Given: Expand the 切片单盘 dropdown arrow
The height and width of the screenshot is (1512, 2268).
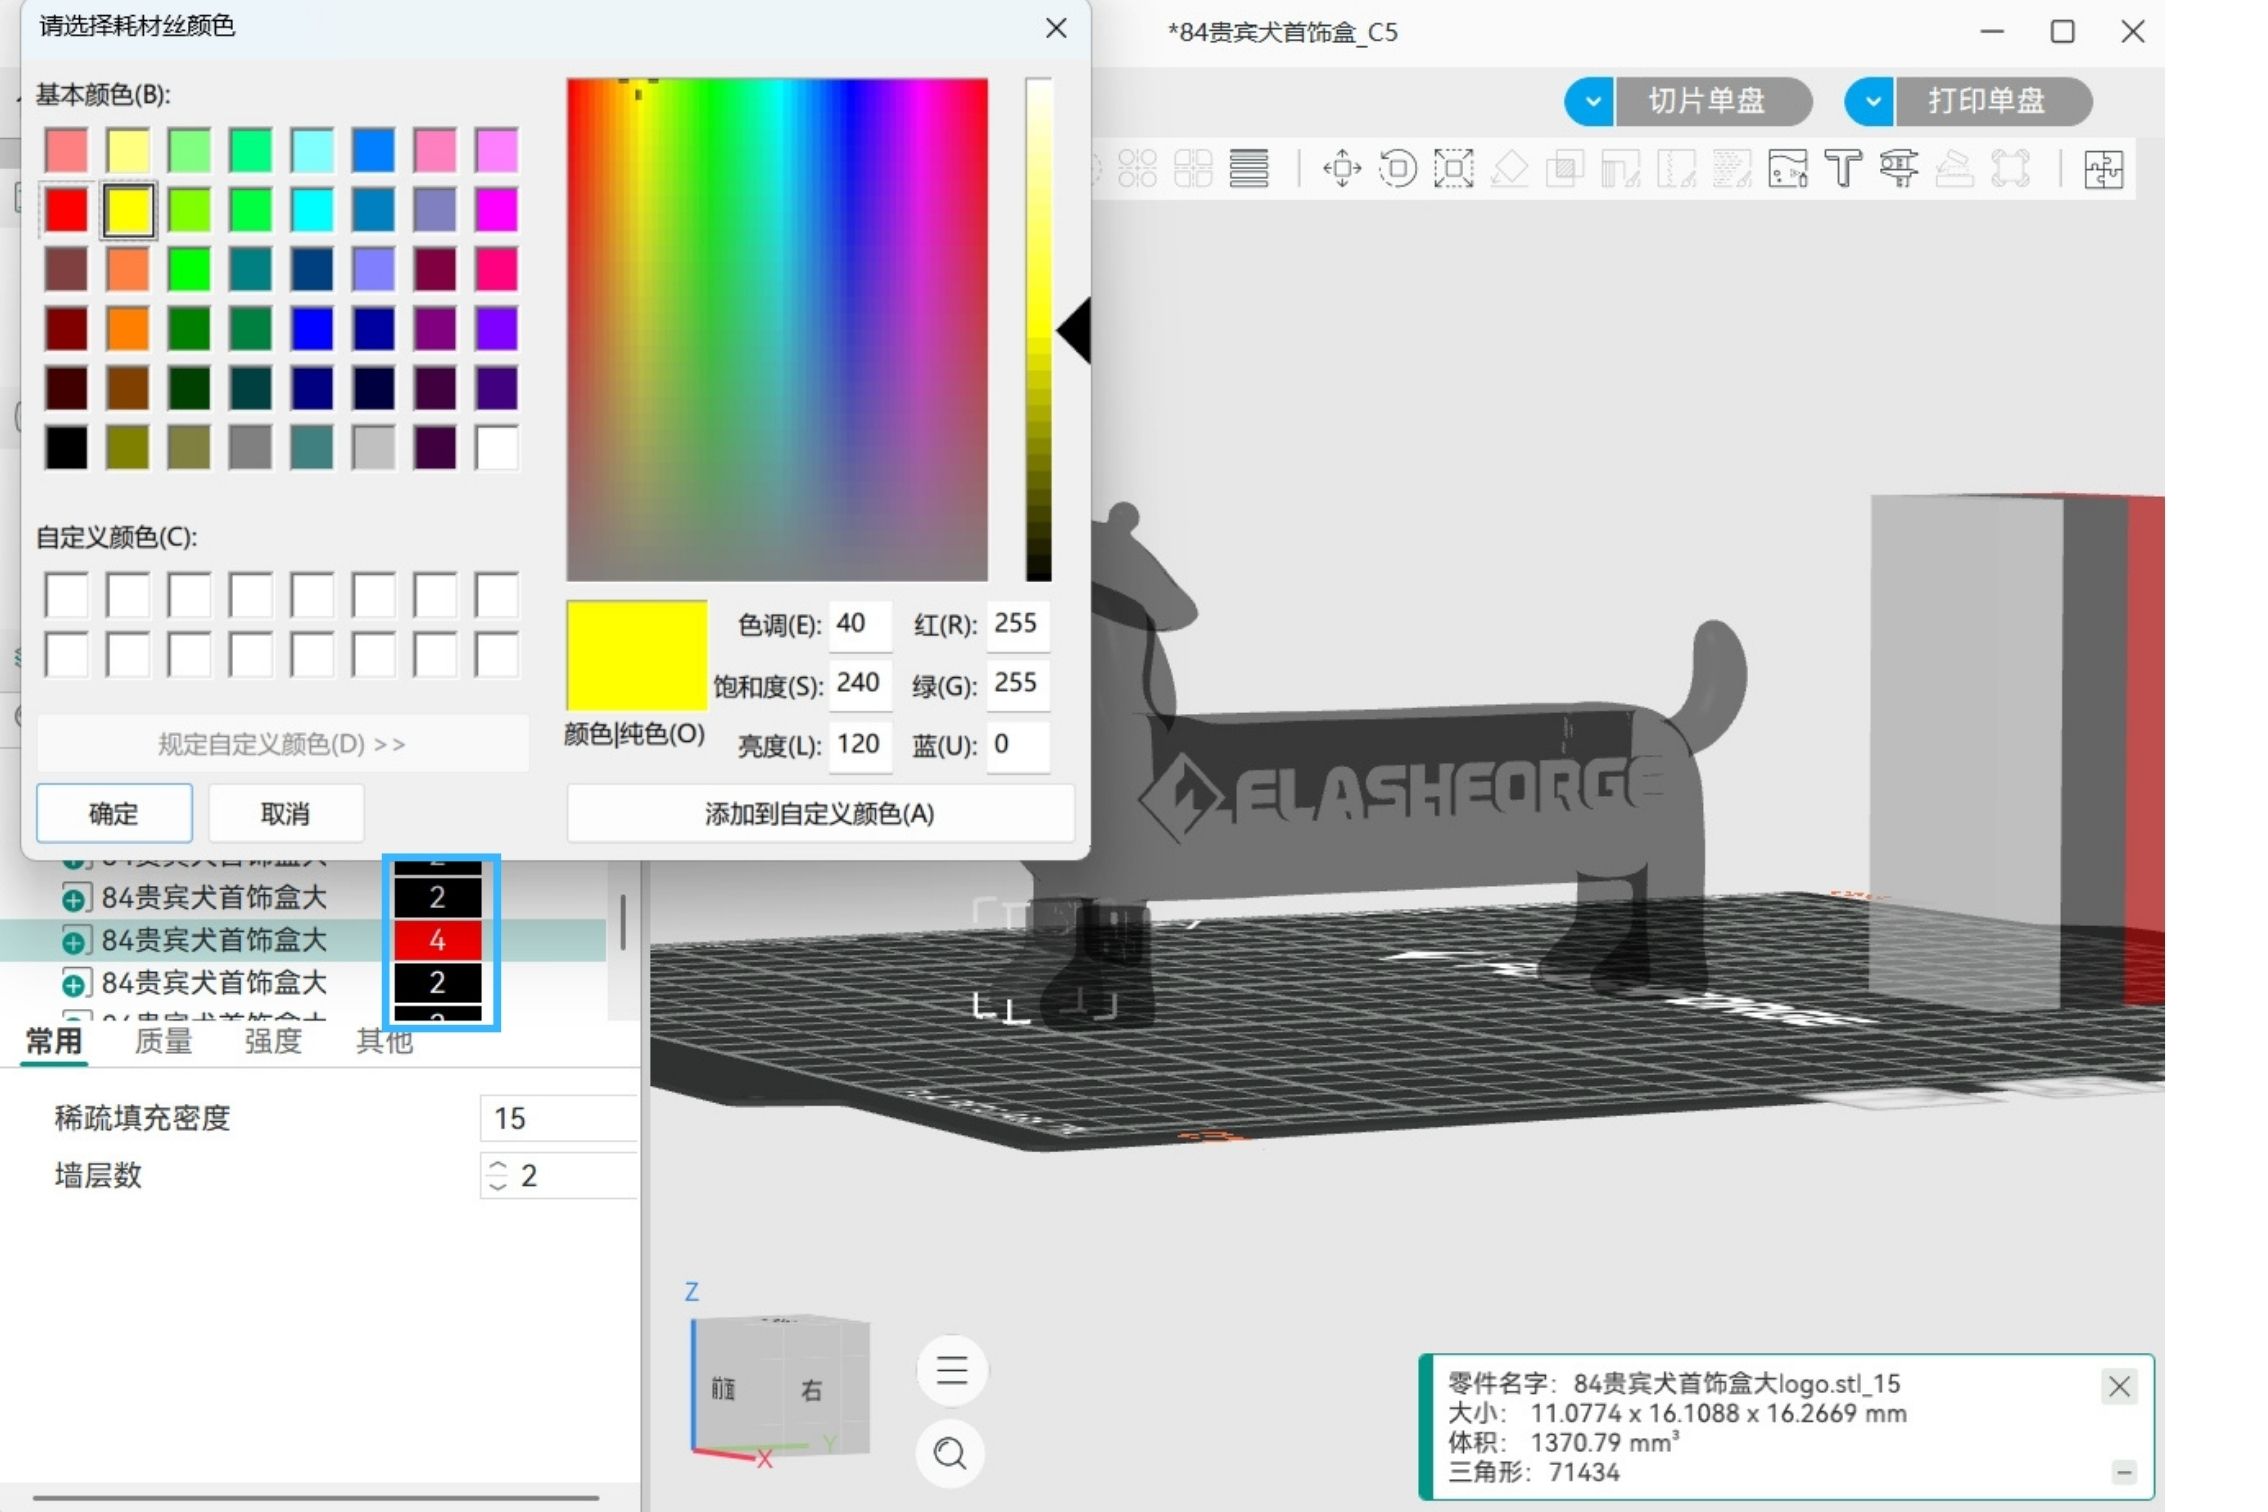Looking at the screenshot, I should pos(1592,101).
